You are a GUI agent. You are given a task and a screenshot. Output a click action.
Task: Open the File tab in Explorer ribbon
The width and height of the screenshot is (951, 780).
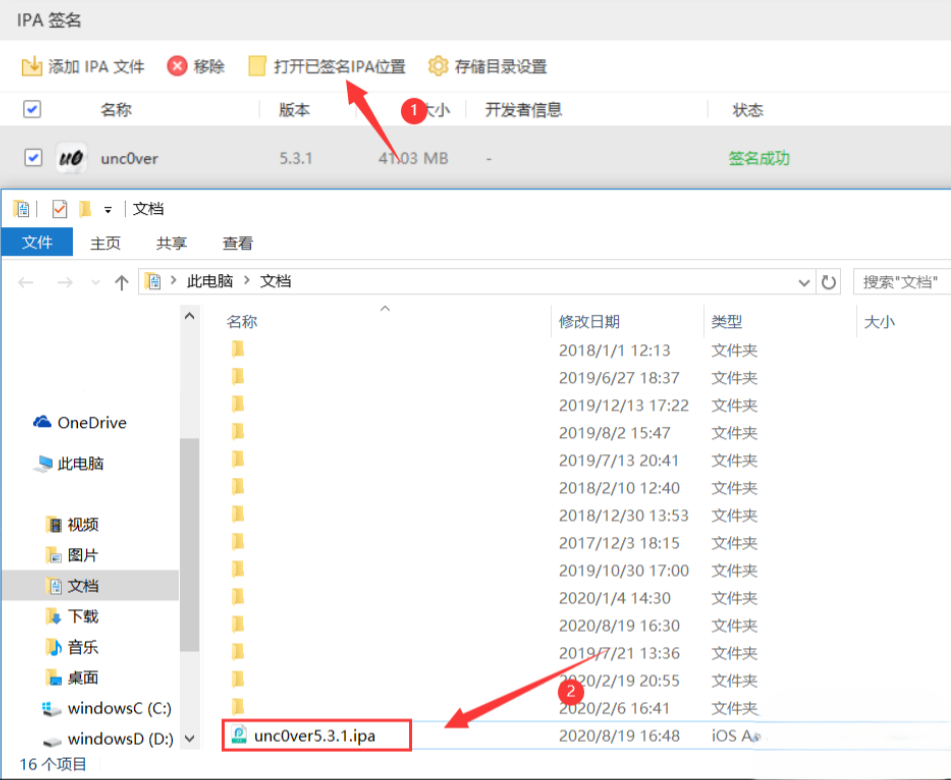click(37, 242)
